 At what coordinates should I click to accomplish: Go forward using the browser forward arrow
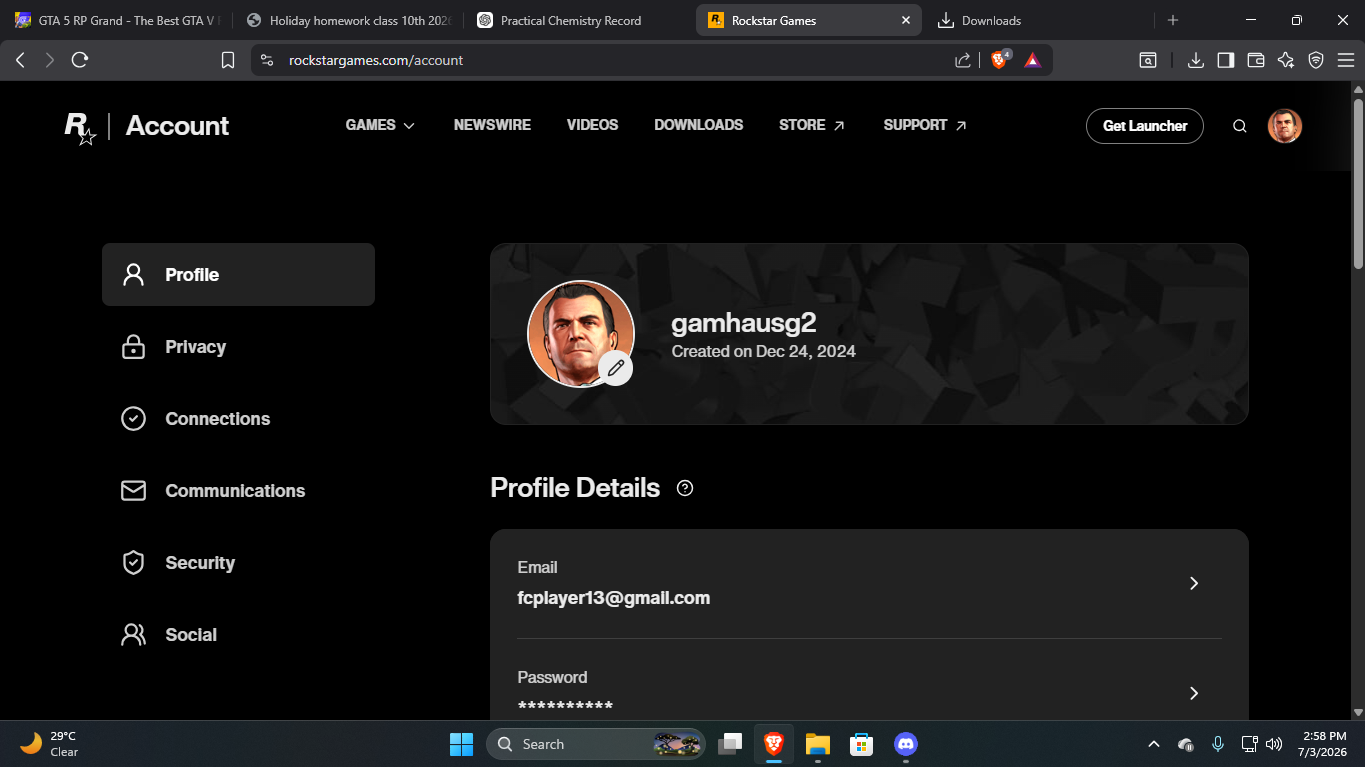[50, 60]
